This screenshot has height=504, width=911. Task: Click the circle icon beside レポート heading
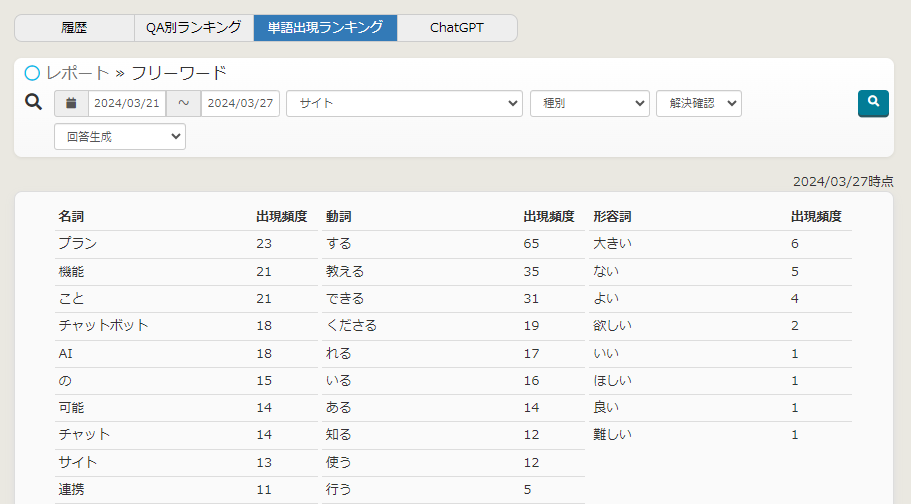pyautogui.click(x=32, y=73)
